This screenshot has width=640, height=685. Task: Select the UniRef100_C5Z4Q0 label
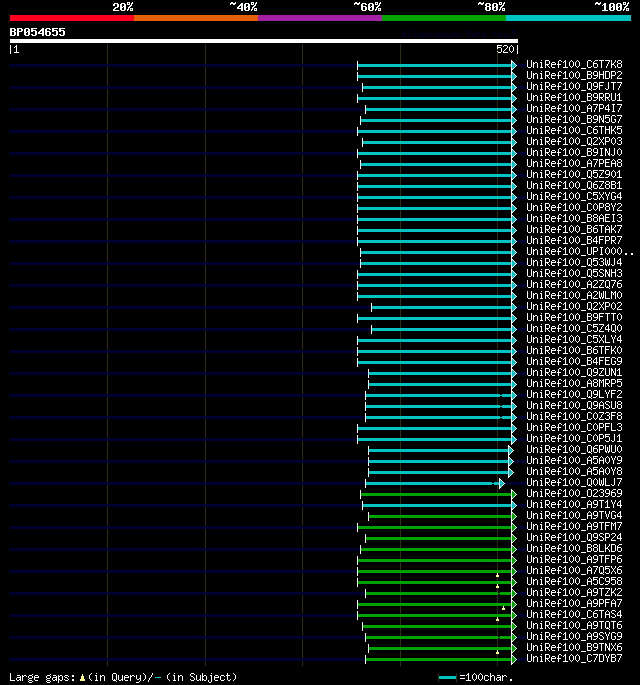pos(574,329)
